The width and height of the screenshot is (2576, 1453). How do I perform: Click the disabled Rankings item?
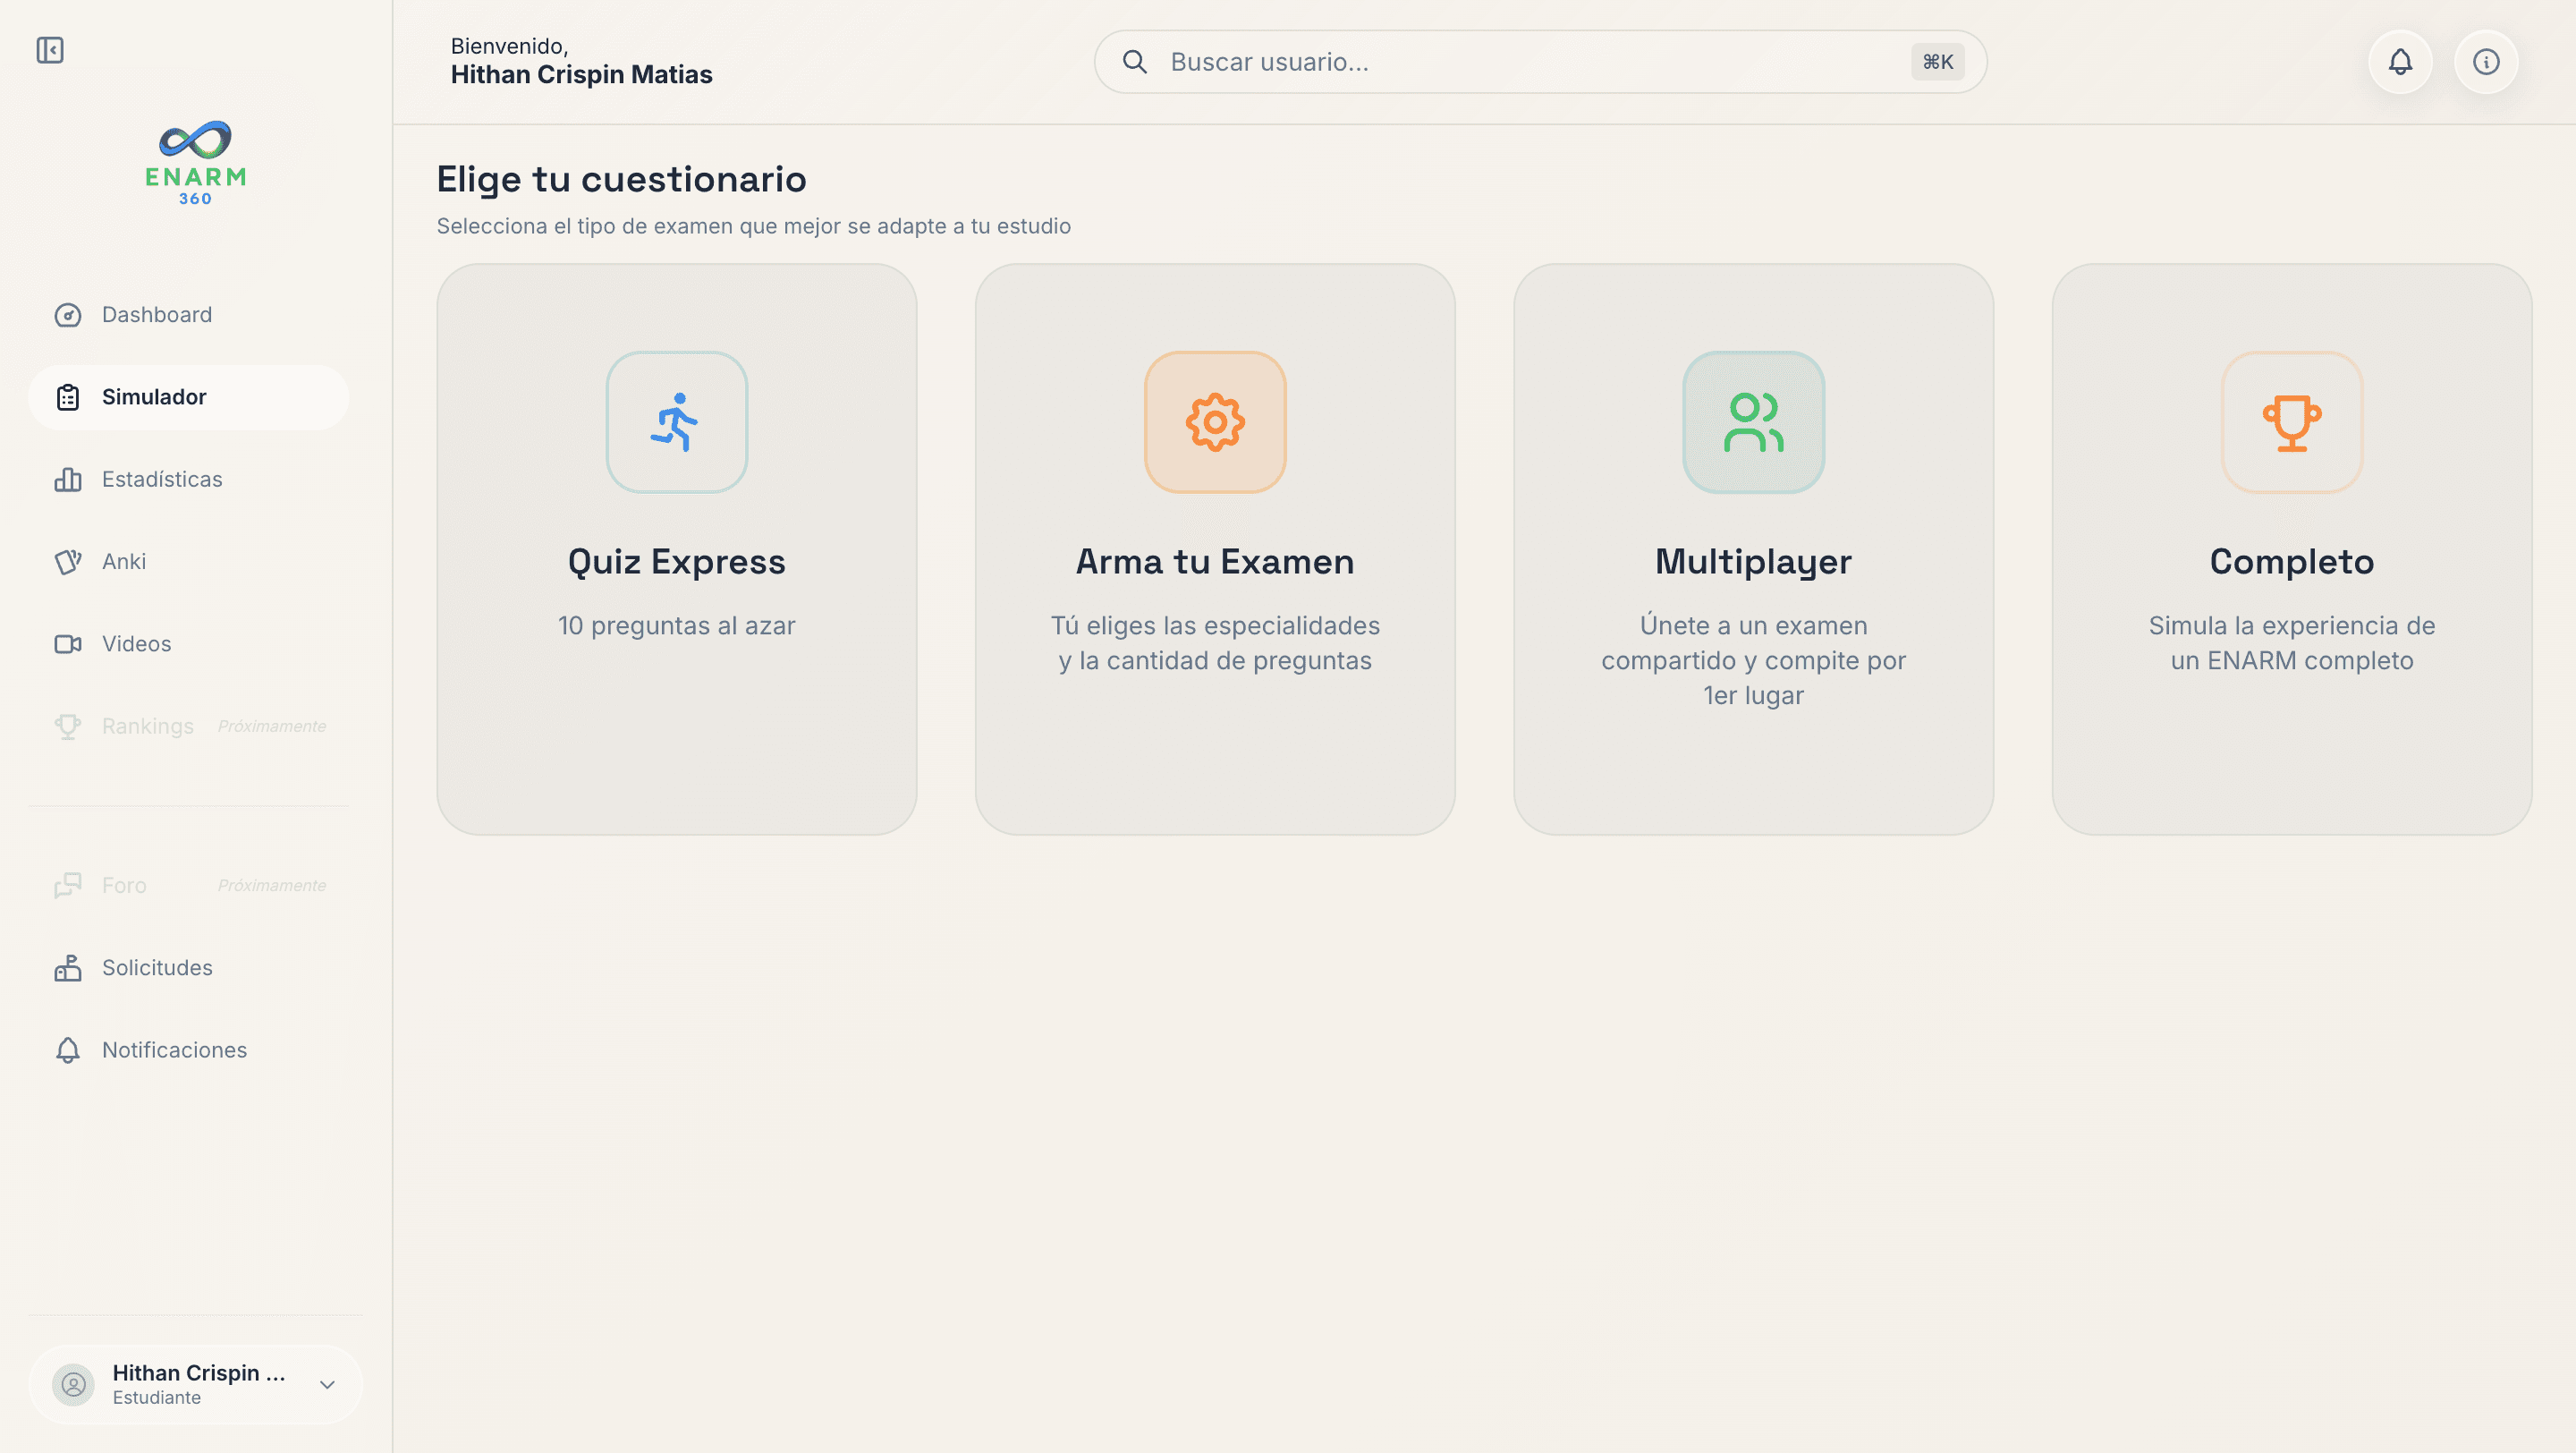click(188, 726)
